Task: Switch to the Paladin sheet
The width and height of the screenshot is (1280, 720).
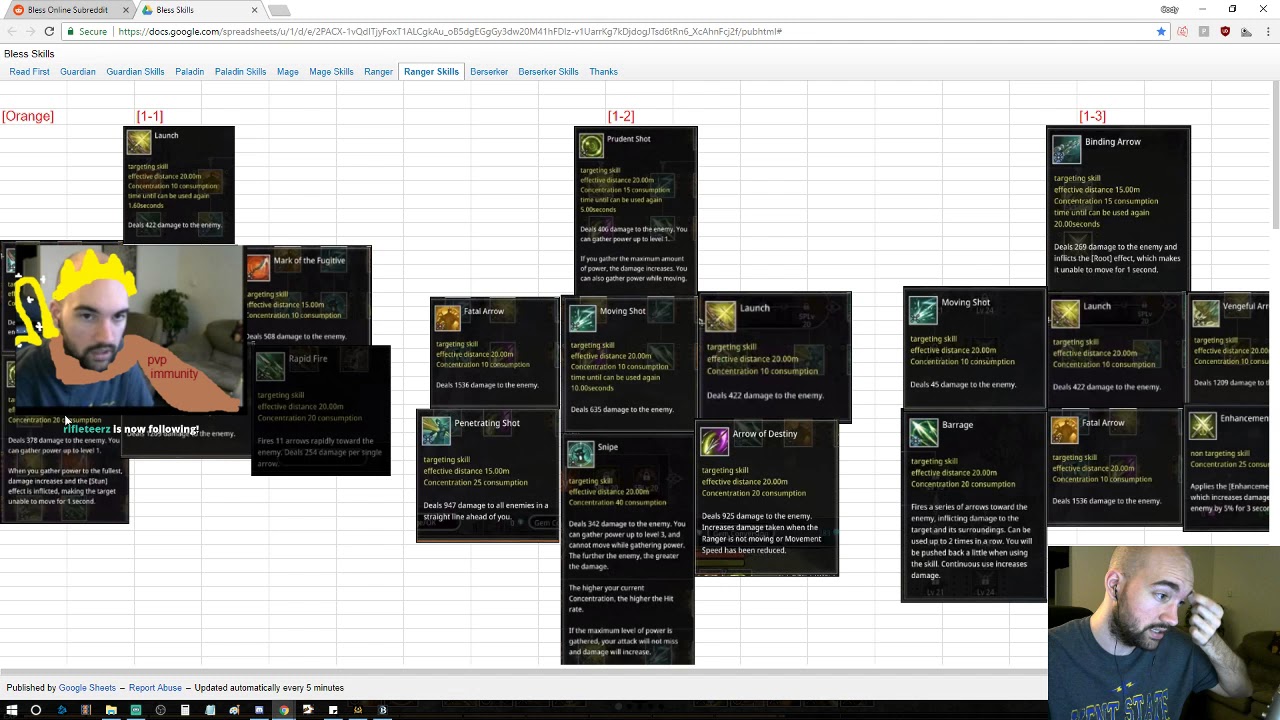Action: point(189,72)
